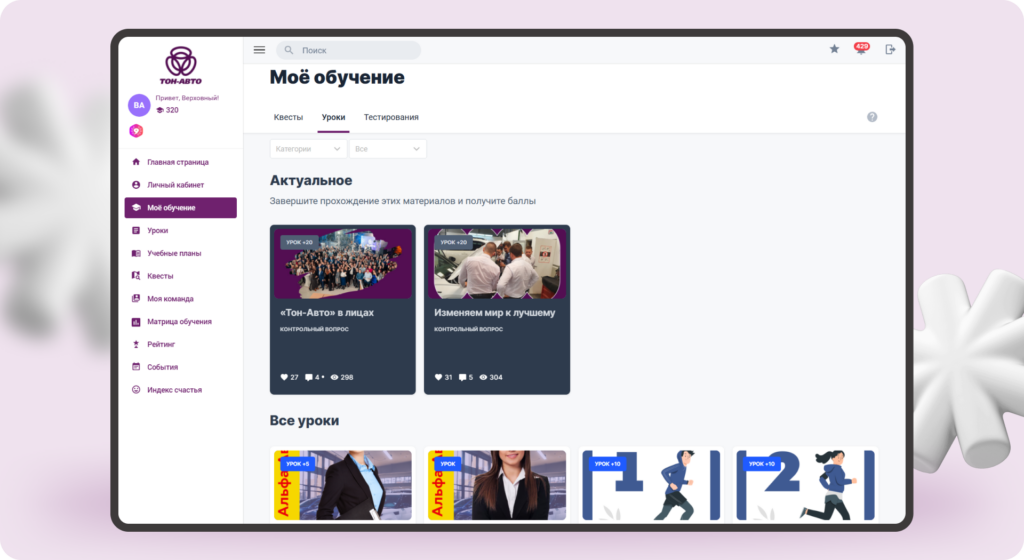The width and height of the screenshot is (1024, 560).
Task: Go to Матрица обучения in sidebar
Action: tap(179, 322)
